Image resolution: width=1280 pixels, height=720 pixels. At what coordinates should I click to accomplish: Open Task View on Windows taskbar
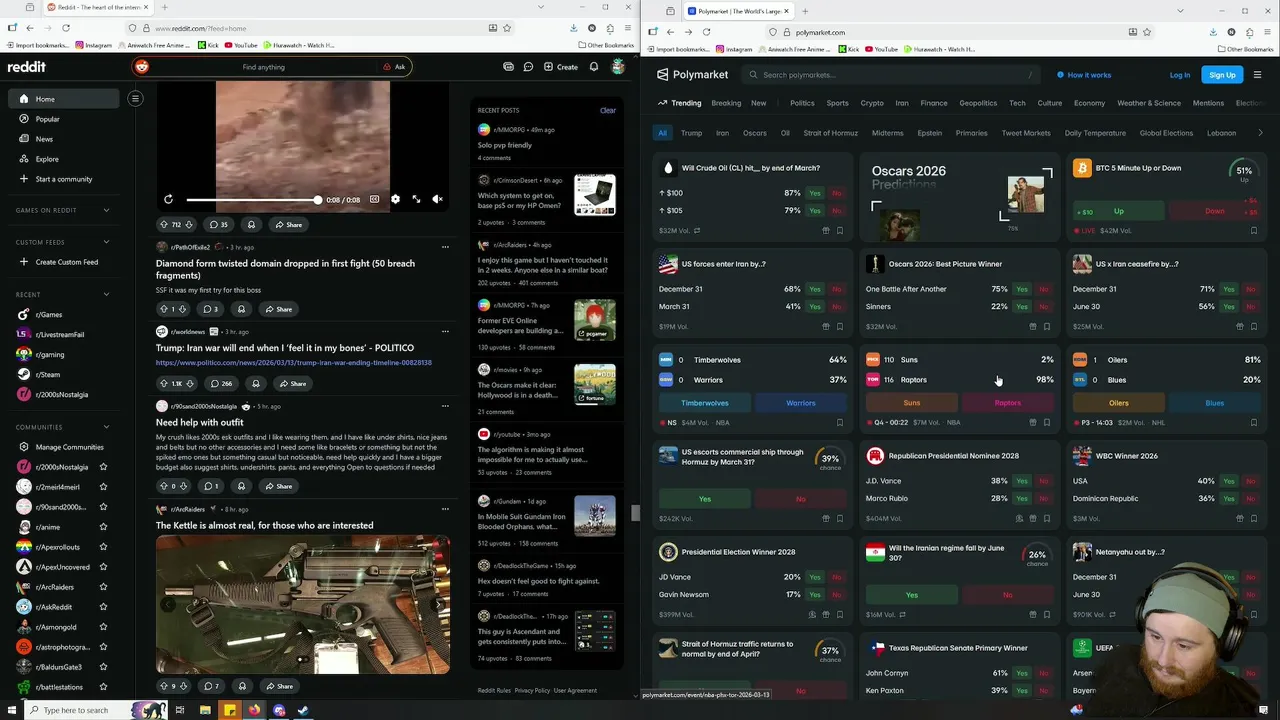[180, 710]
